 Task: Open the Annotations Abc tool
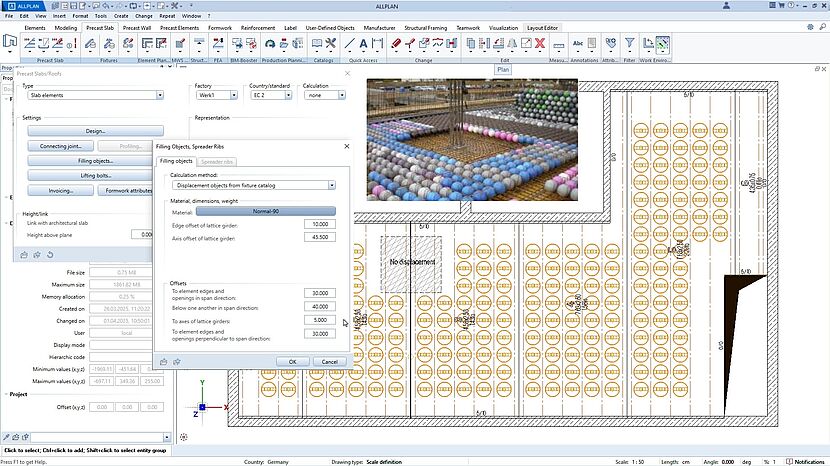tap(579, 44)
